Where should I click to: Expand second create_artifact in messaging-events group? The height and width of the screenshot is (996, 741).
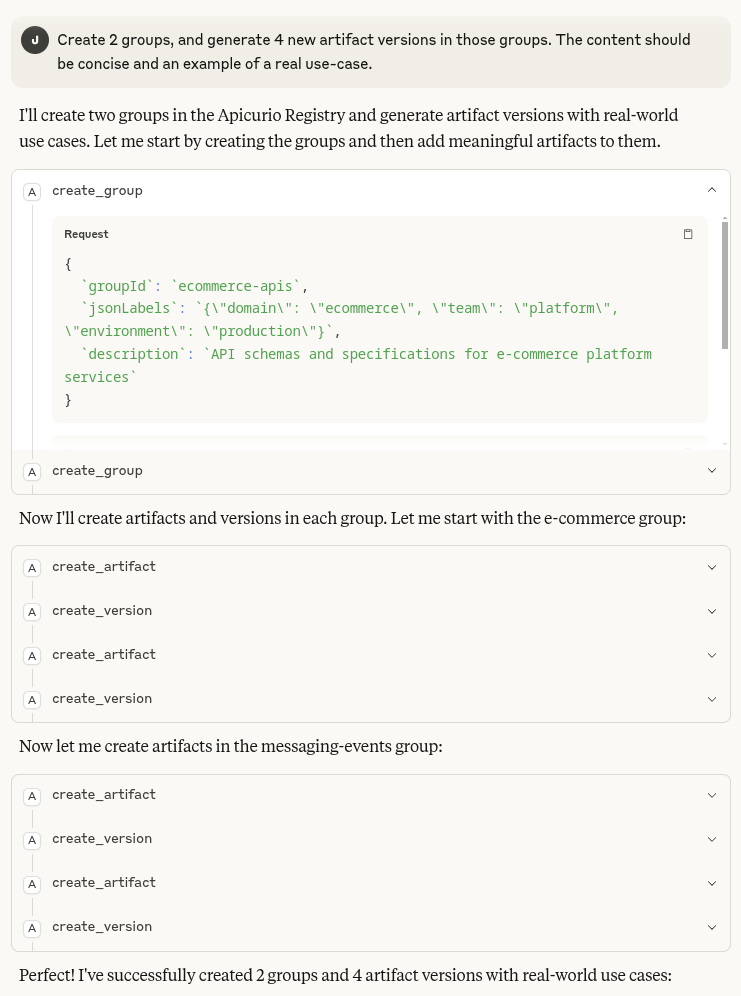click(712, 883)
